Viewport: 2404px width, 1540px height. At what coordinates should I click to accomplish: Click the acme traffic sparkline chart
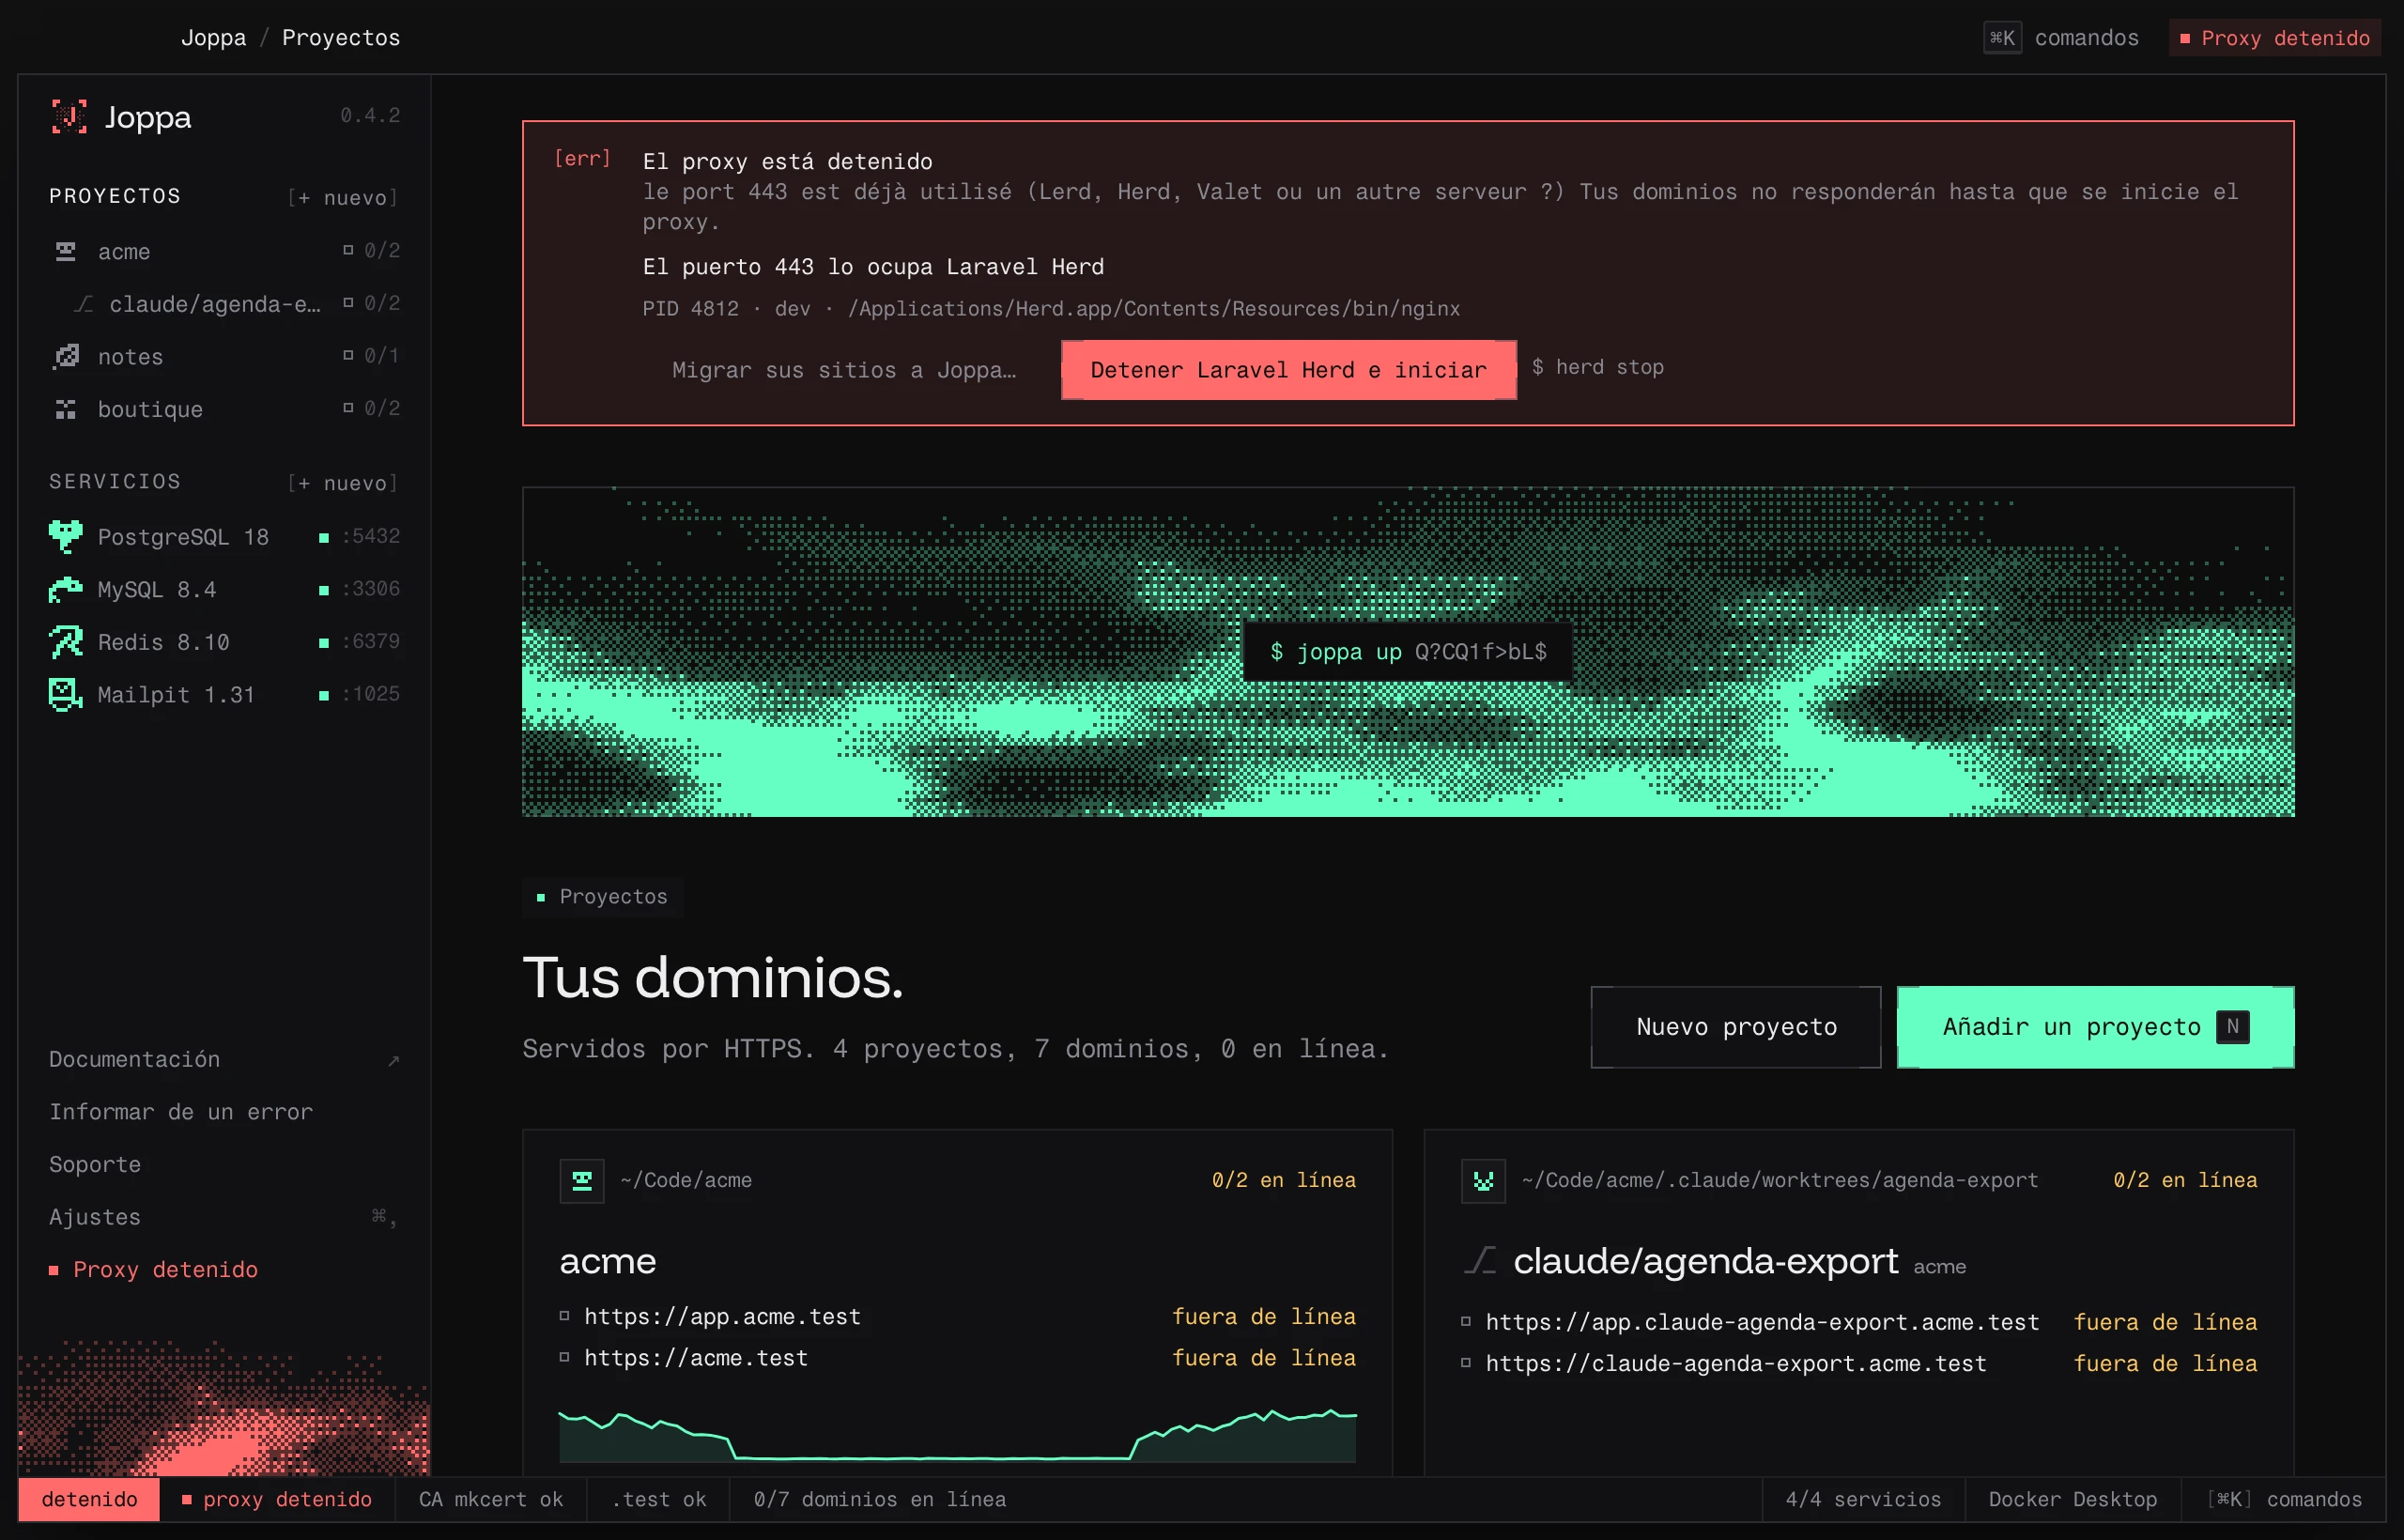pos(958,1436)
